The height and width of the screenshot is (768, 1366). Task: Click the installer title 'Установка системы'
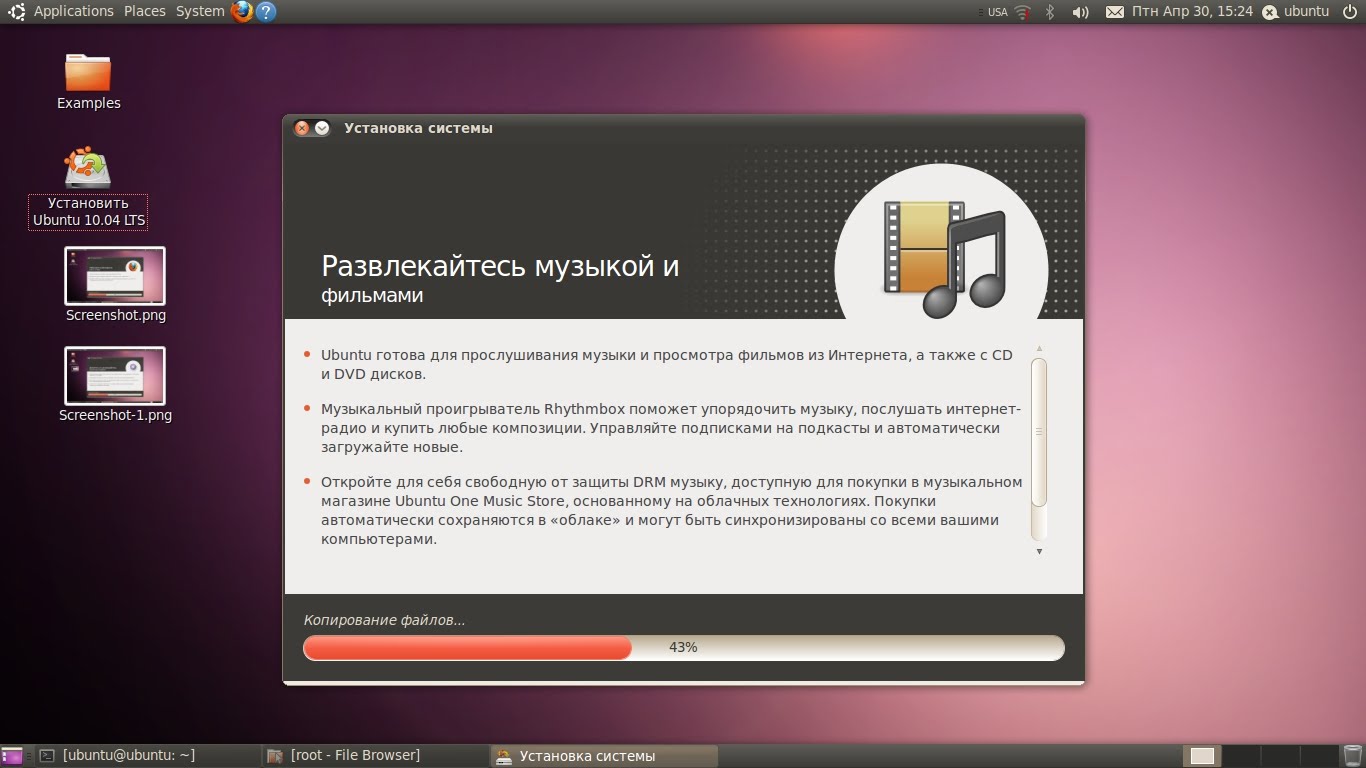(x=418, y=128)
